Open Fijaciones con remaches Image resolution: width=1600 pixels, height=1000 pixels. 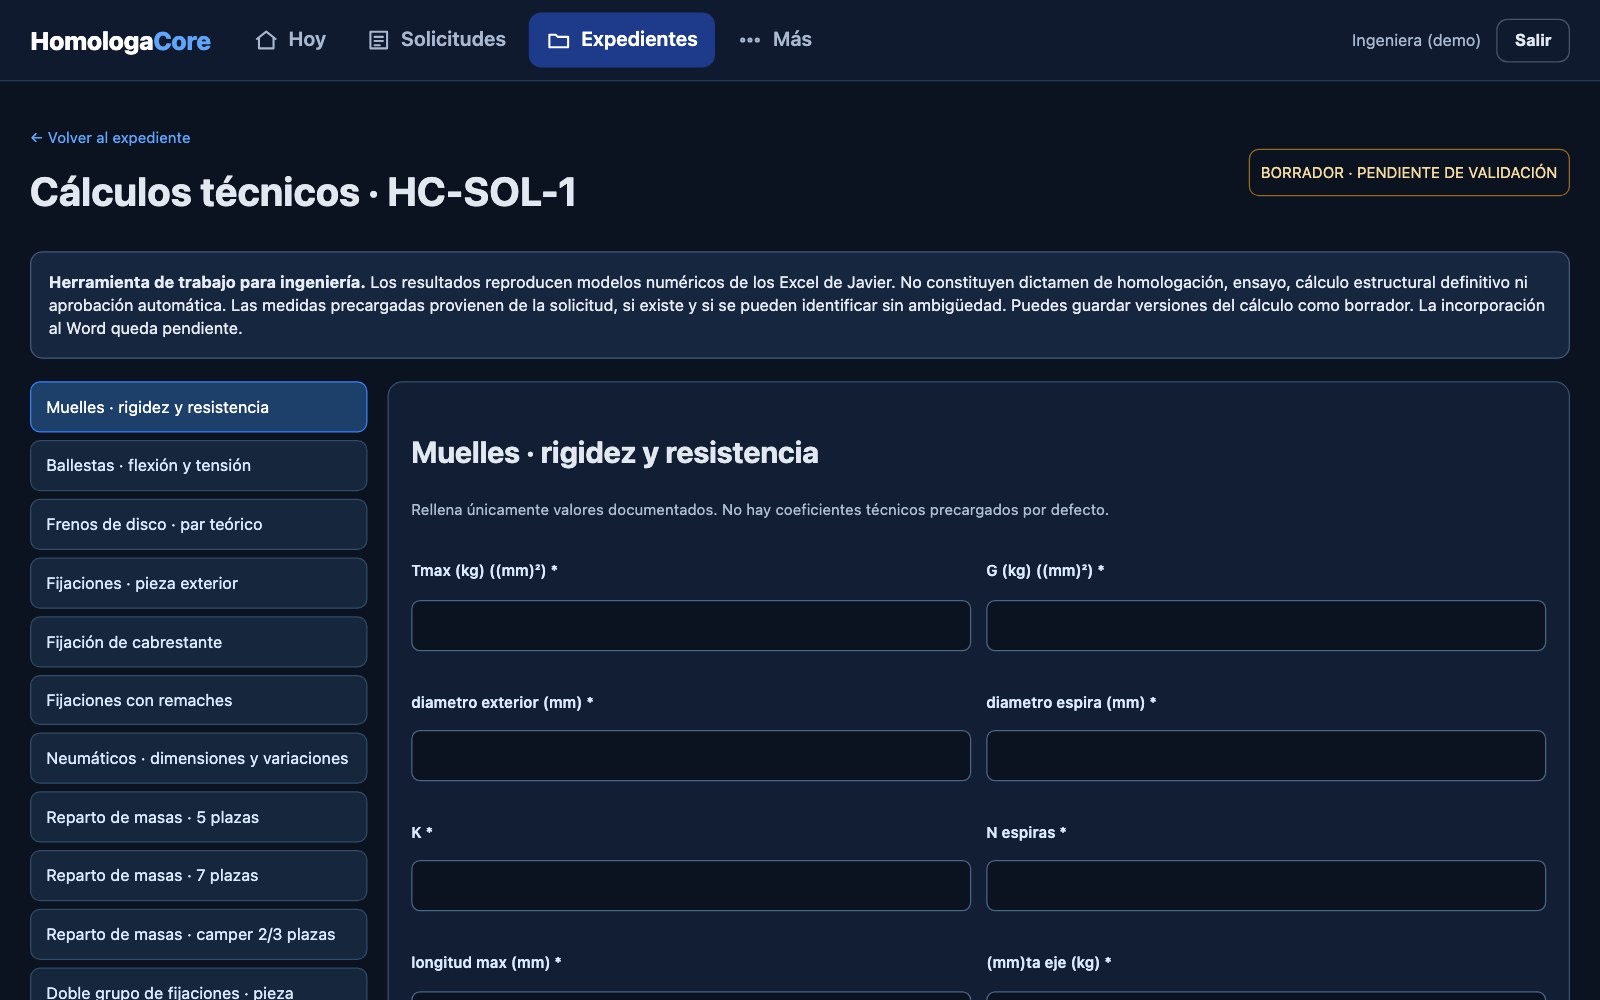coord(198,700)
